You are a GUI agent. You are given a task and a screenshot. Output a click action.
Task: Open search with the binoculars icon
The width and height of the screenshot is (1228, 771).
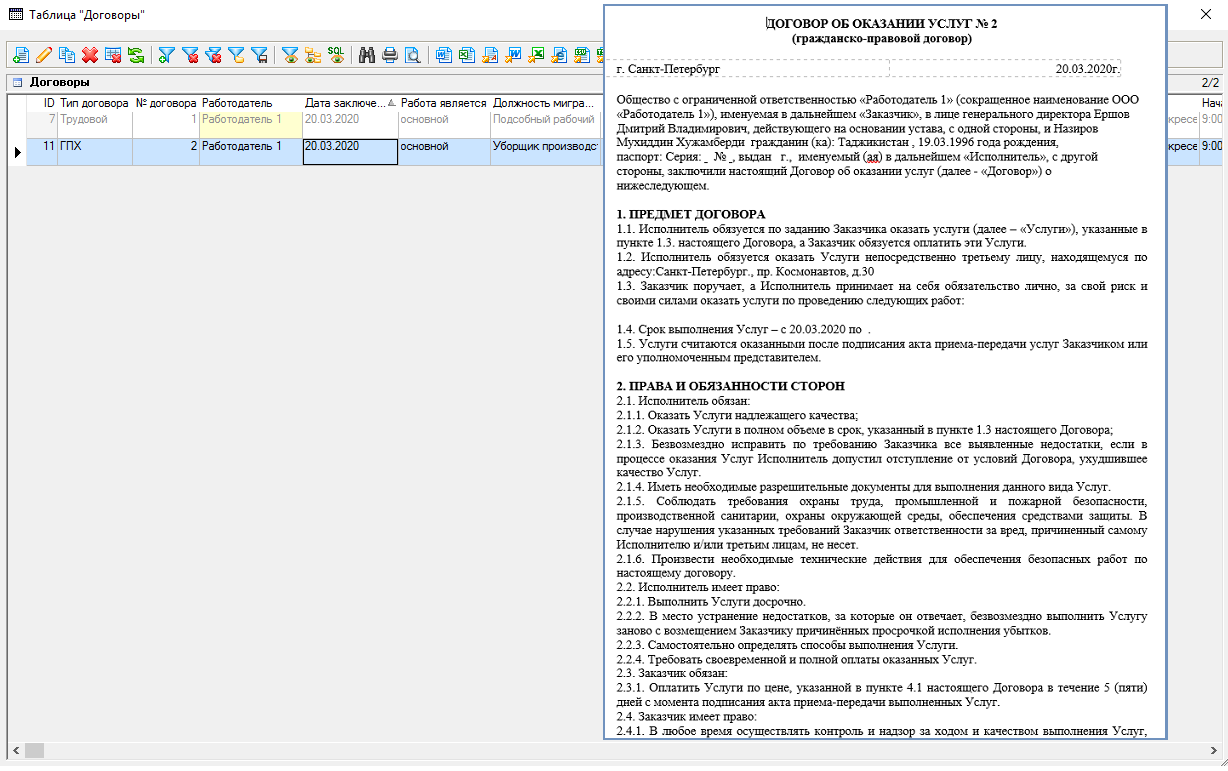[x=367, y=56]
